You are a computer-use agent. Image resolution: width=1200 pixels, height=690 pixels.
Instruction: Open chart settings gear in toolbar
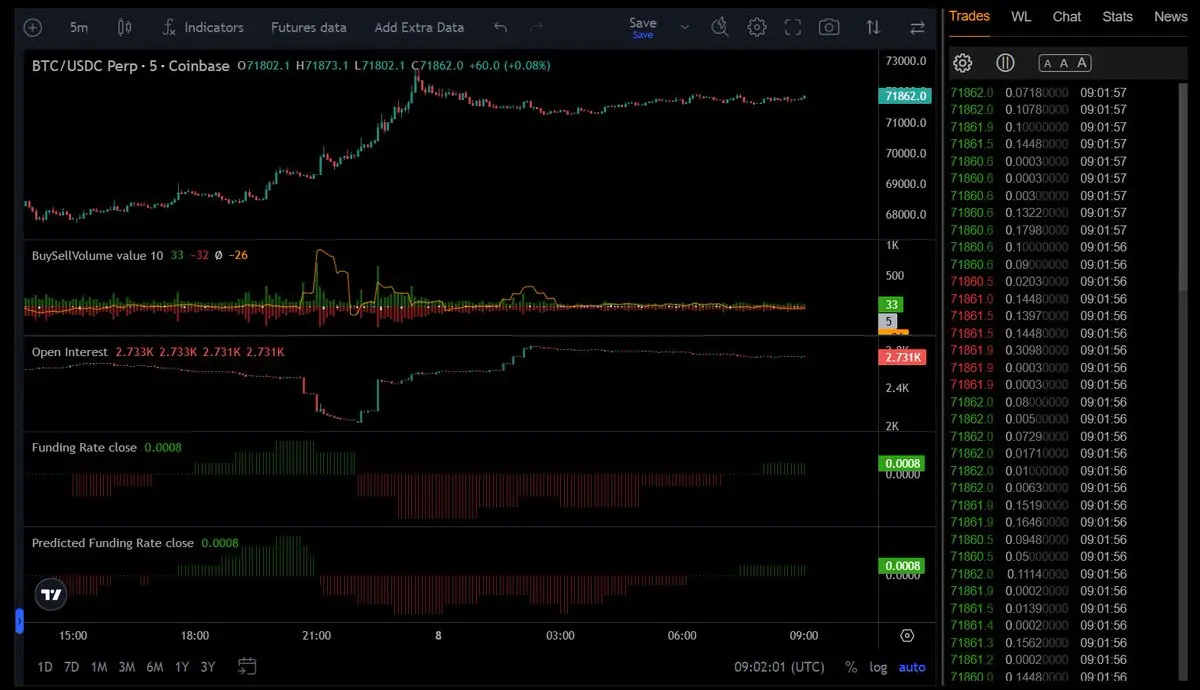757,28
